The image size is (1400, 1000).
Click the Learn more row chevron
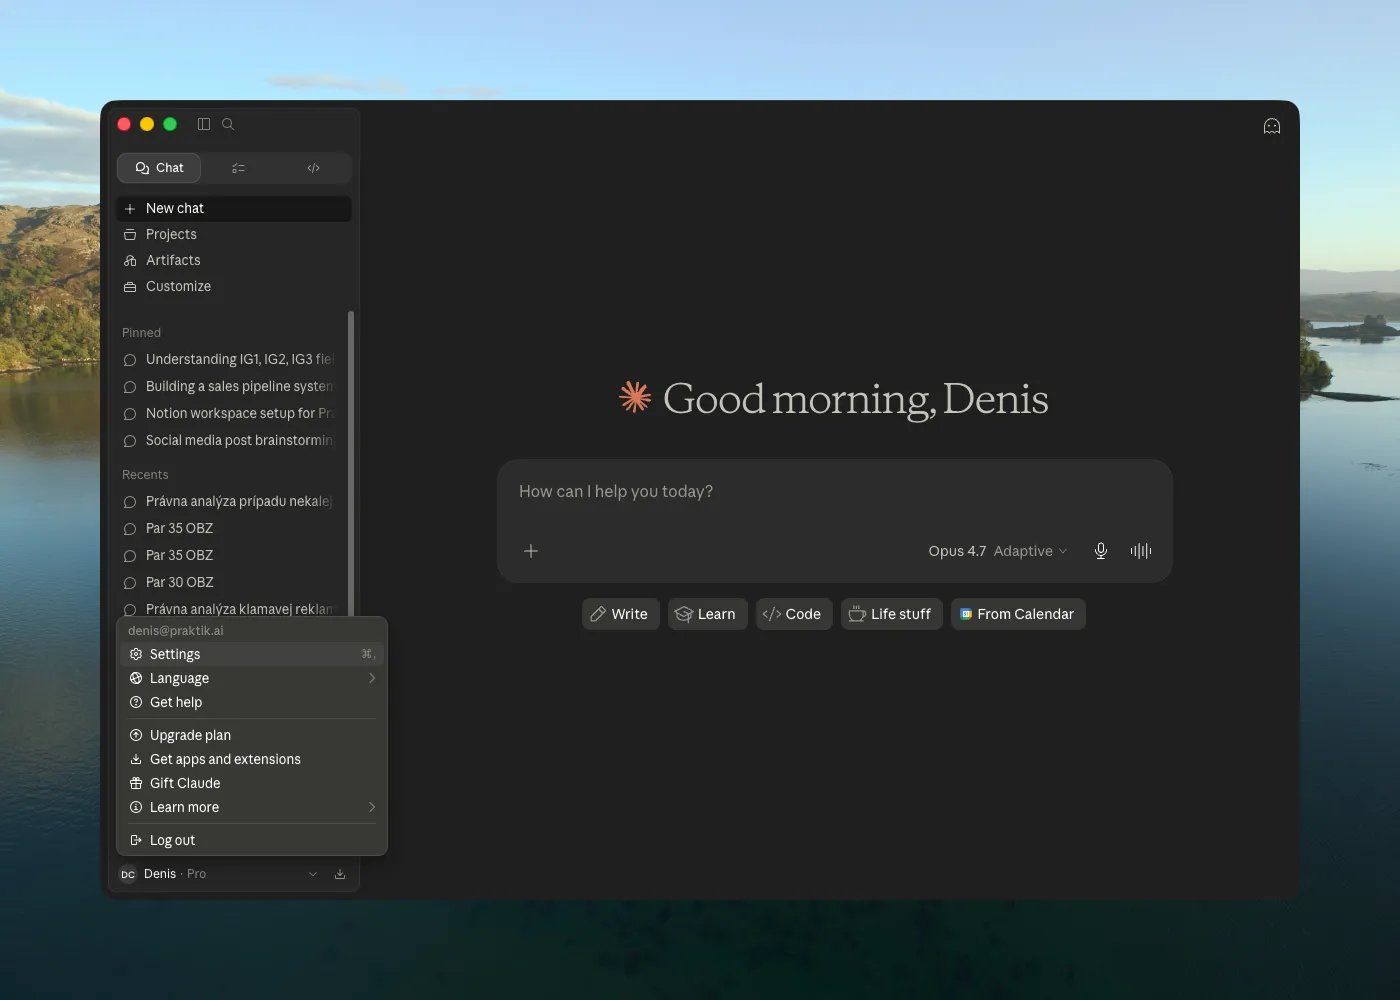click(372, 807)
